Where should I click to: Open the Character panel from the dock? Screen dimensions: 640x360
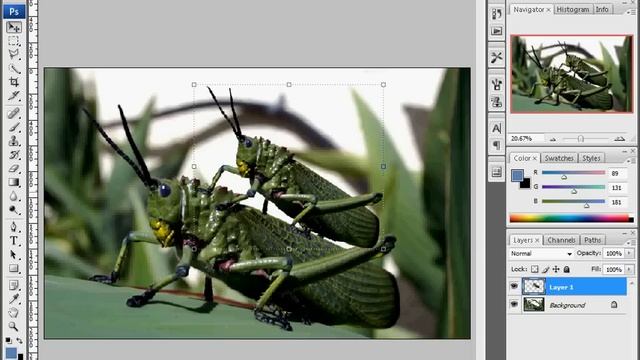click(x=496, y=128)
